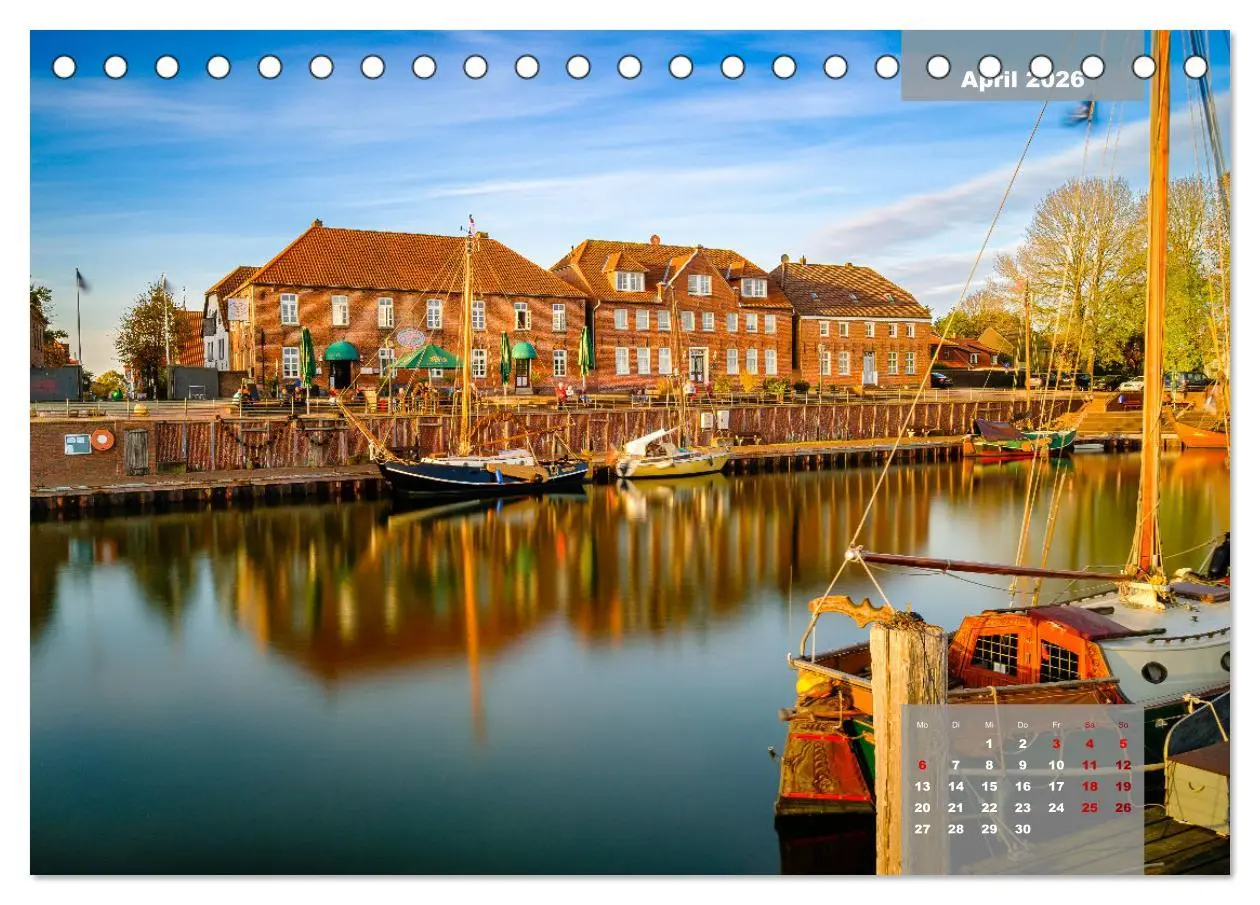This screenshot has width=1260, height=905.
Task: Click date 8 in the calendar
Action: [989, 765]
